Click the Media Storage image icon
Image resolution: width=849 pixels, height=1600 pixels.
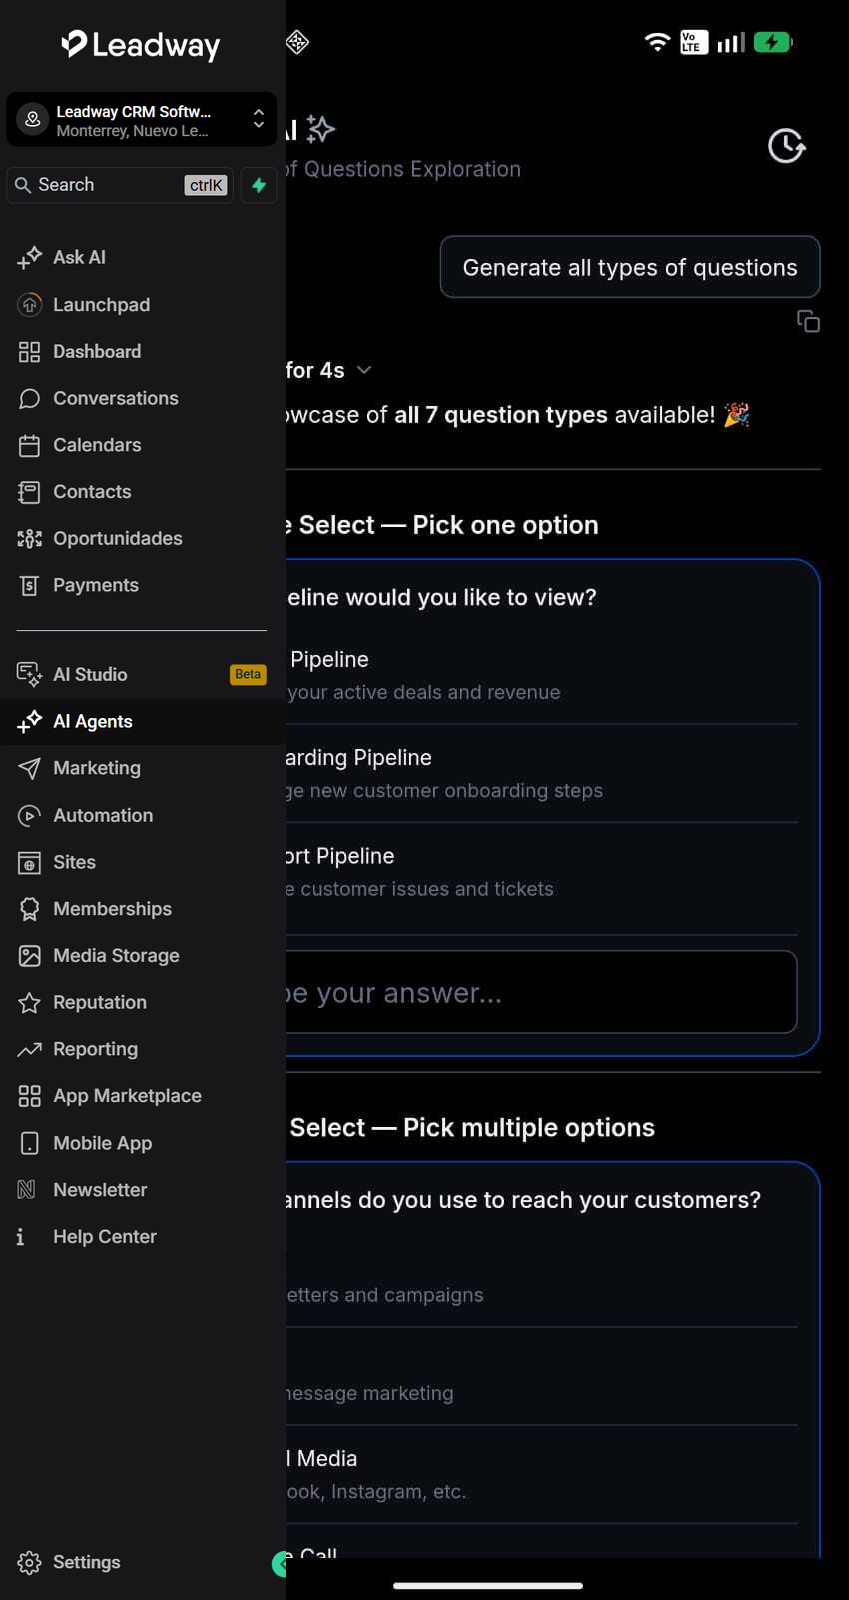pos(29,955)
